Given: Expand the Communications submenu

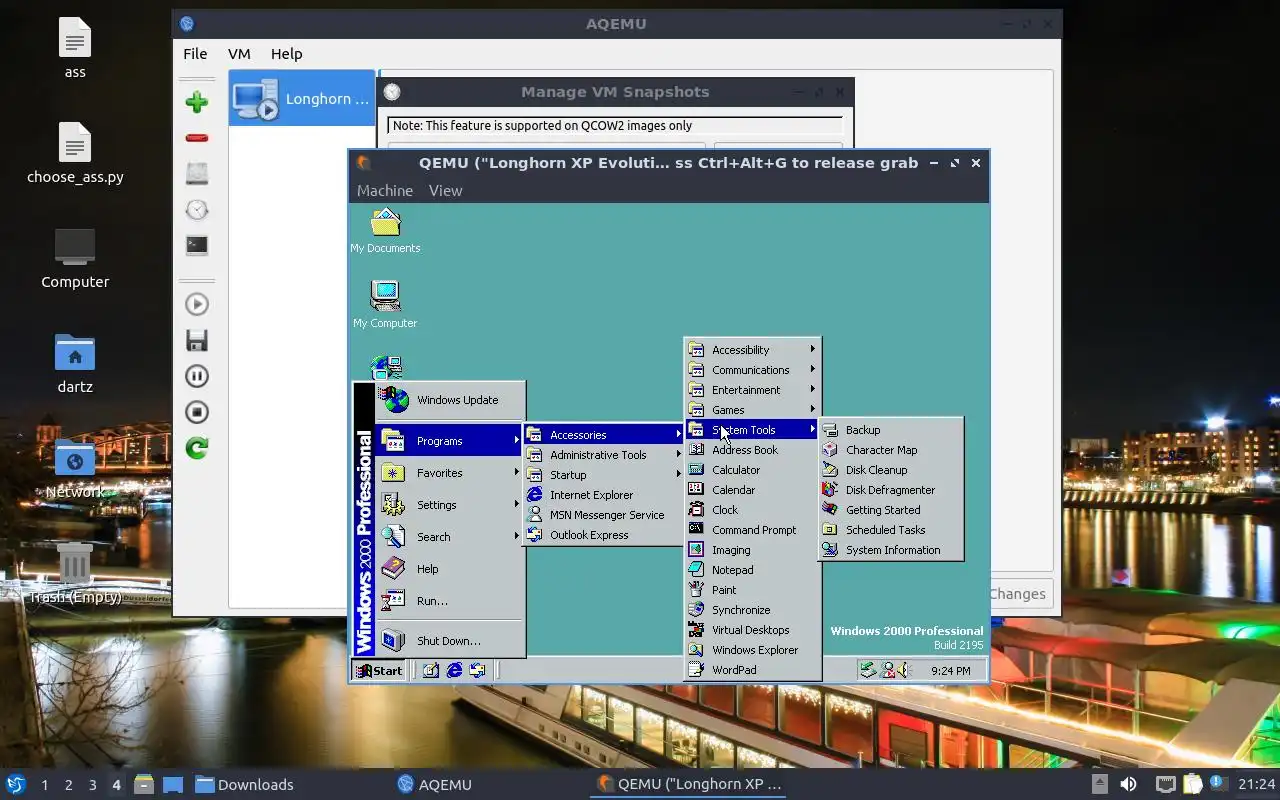Looking at the screenshot, I should (x=752, y=370).
